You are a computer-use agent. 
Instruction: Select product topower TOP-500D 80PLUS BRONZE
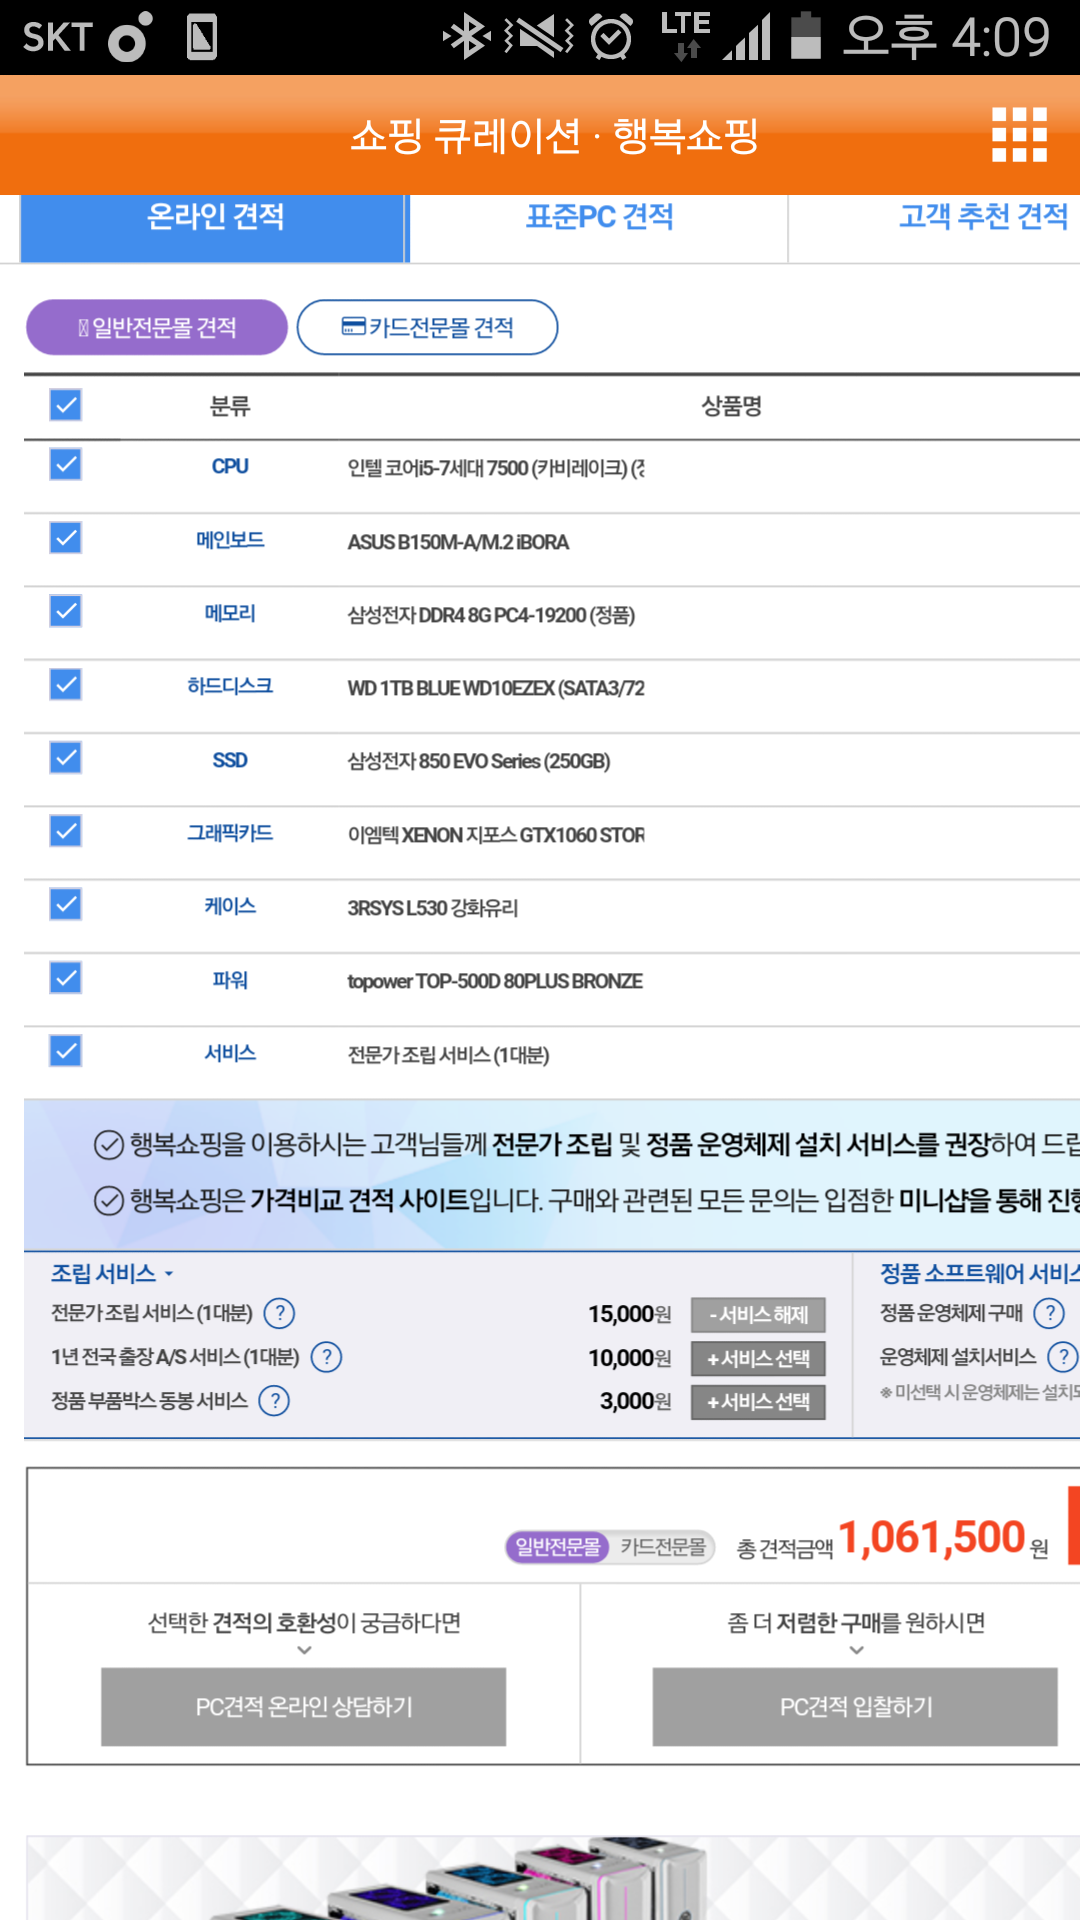(495, 981)
